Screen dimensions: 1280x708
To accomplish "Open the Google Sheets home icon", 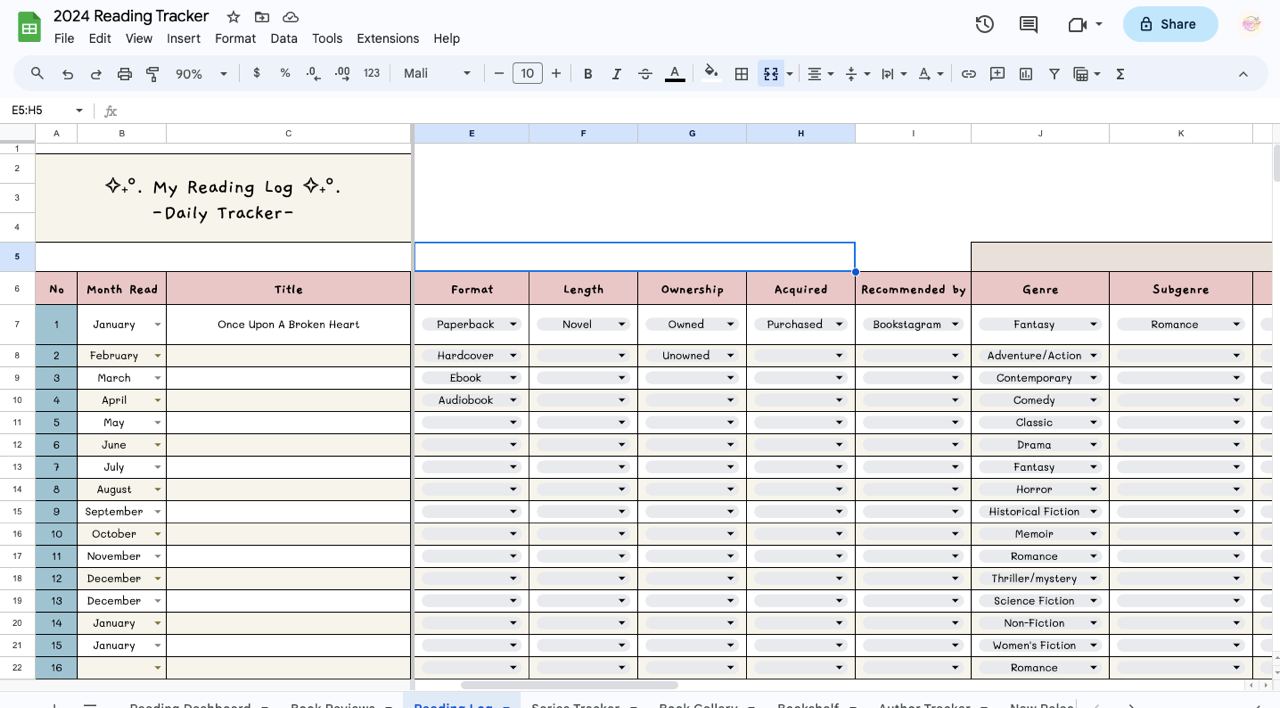I will 29,28.
